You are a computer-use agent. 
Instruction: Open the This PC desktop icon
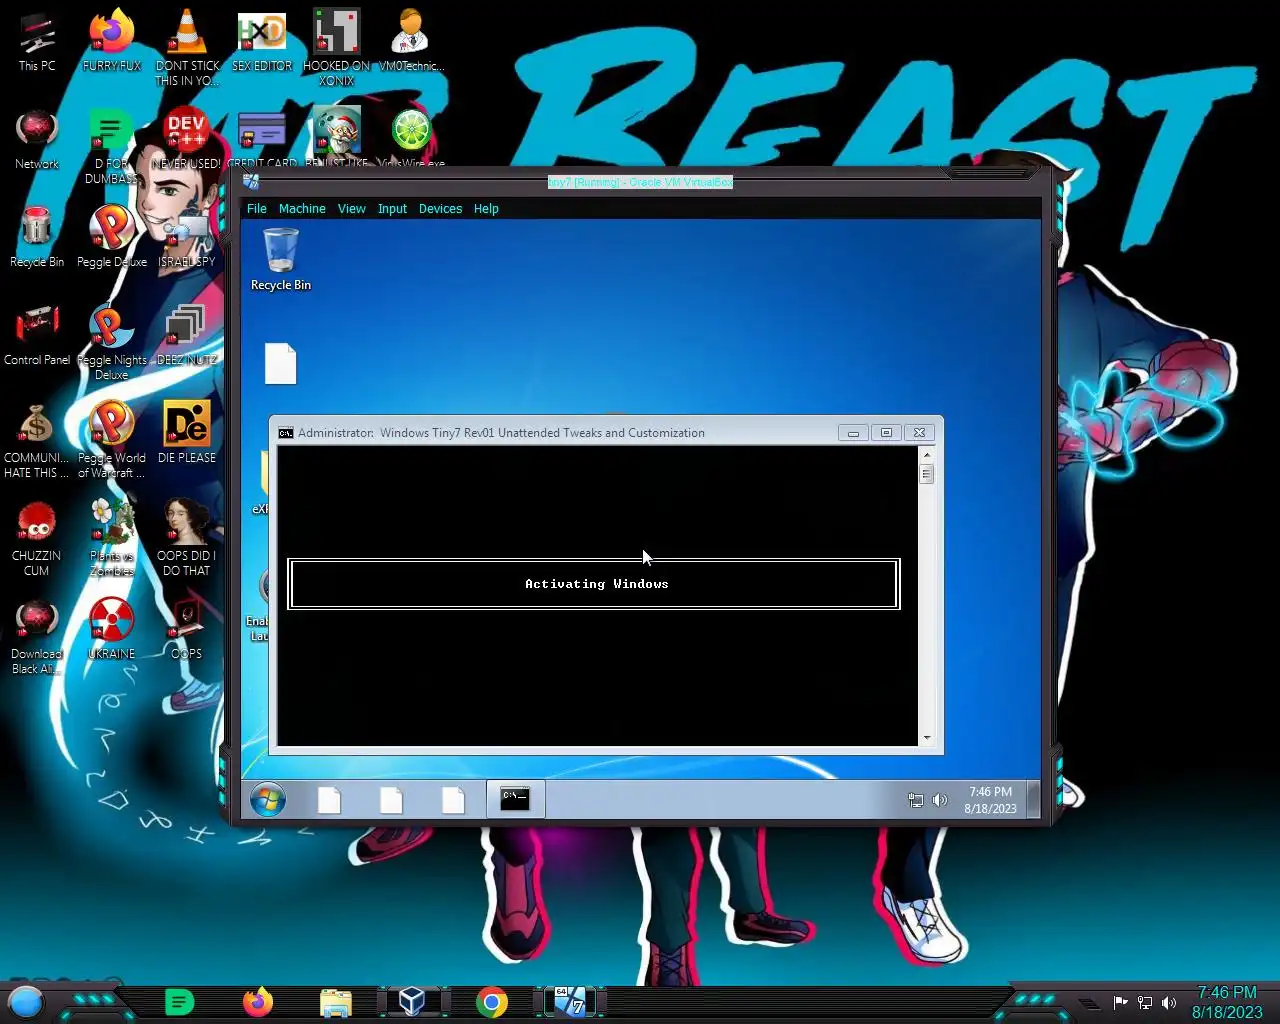(37, 42)
